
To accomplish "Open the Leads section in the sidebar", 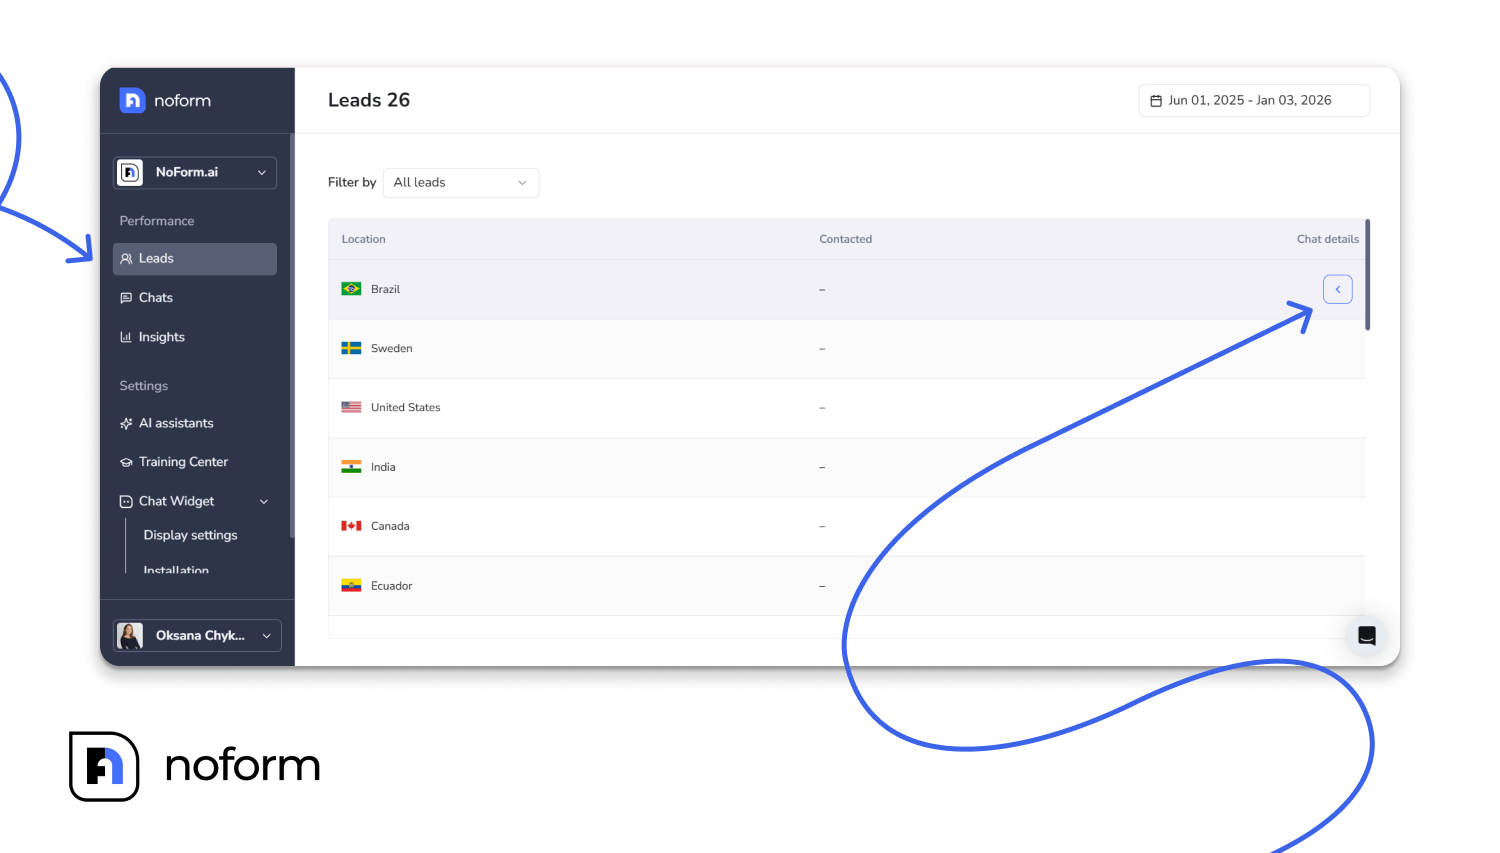I will [154, 258].
